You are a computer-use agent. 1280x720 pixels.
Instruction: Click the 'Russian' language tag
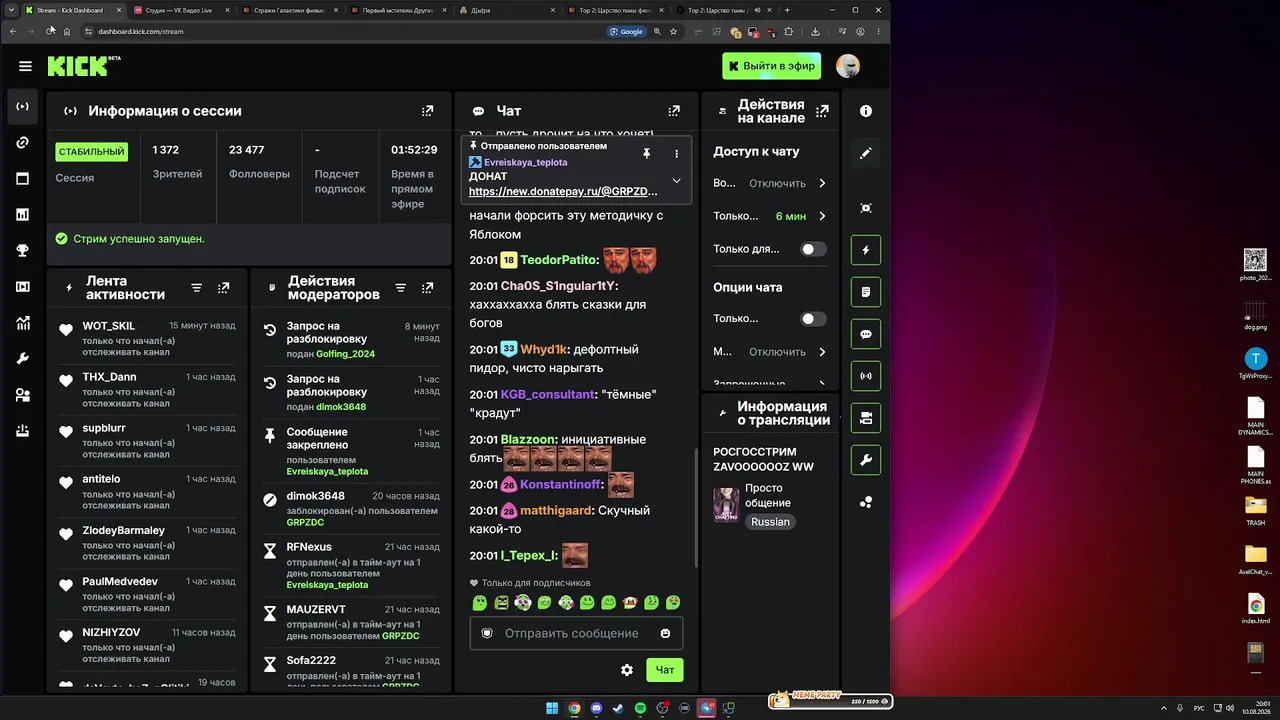click(770, 522)
